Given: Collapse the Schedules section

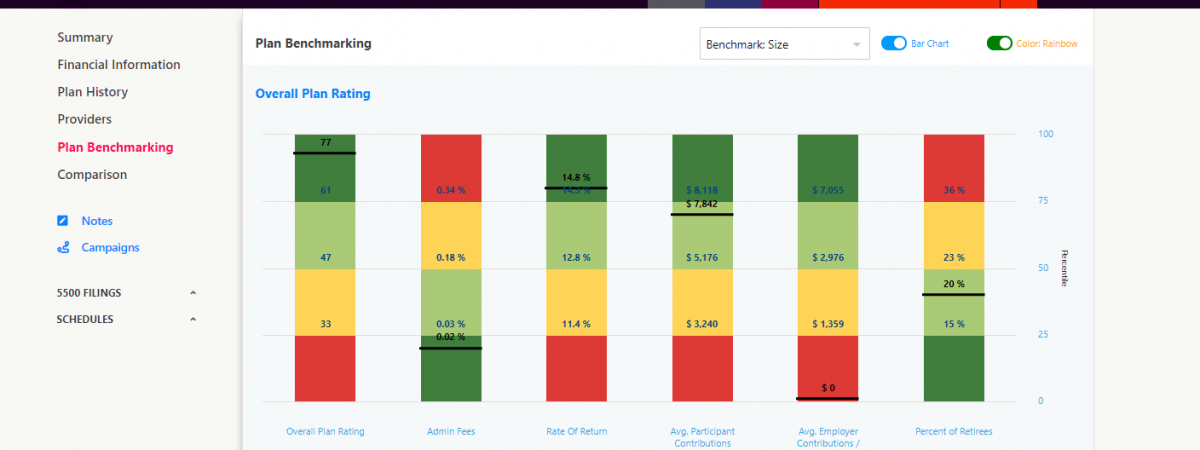Looking at the screenshot, I should [193, 320].
